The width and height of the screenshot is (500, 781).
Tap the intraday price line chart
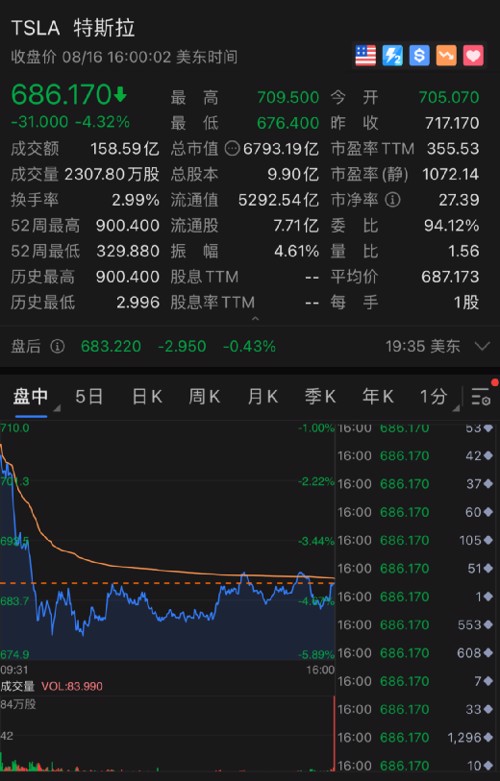[167, 541]
